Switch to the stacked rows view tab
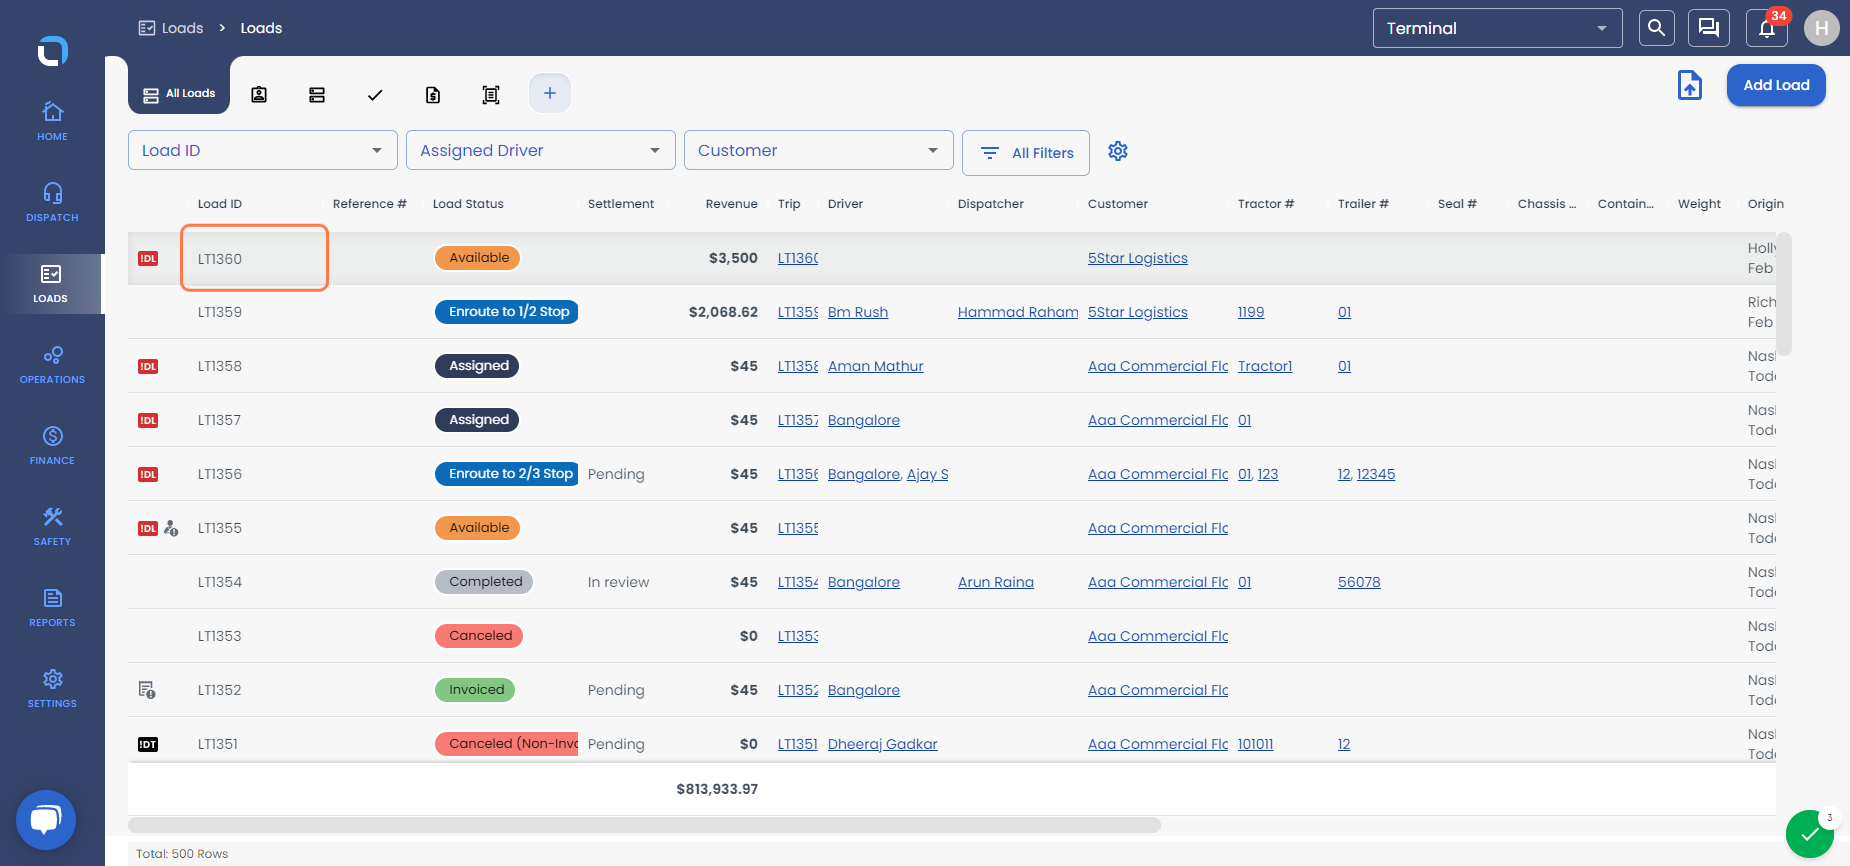This screenshot has width=1850, height=866. (x=317, y=95)
